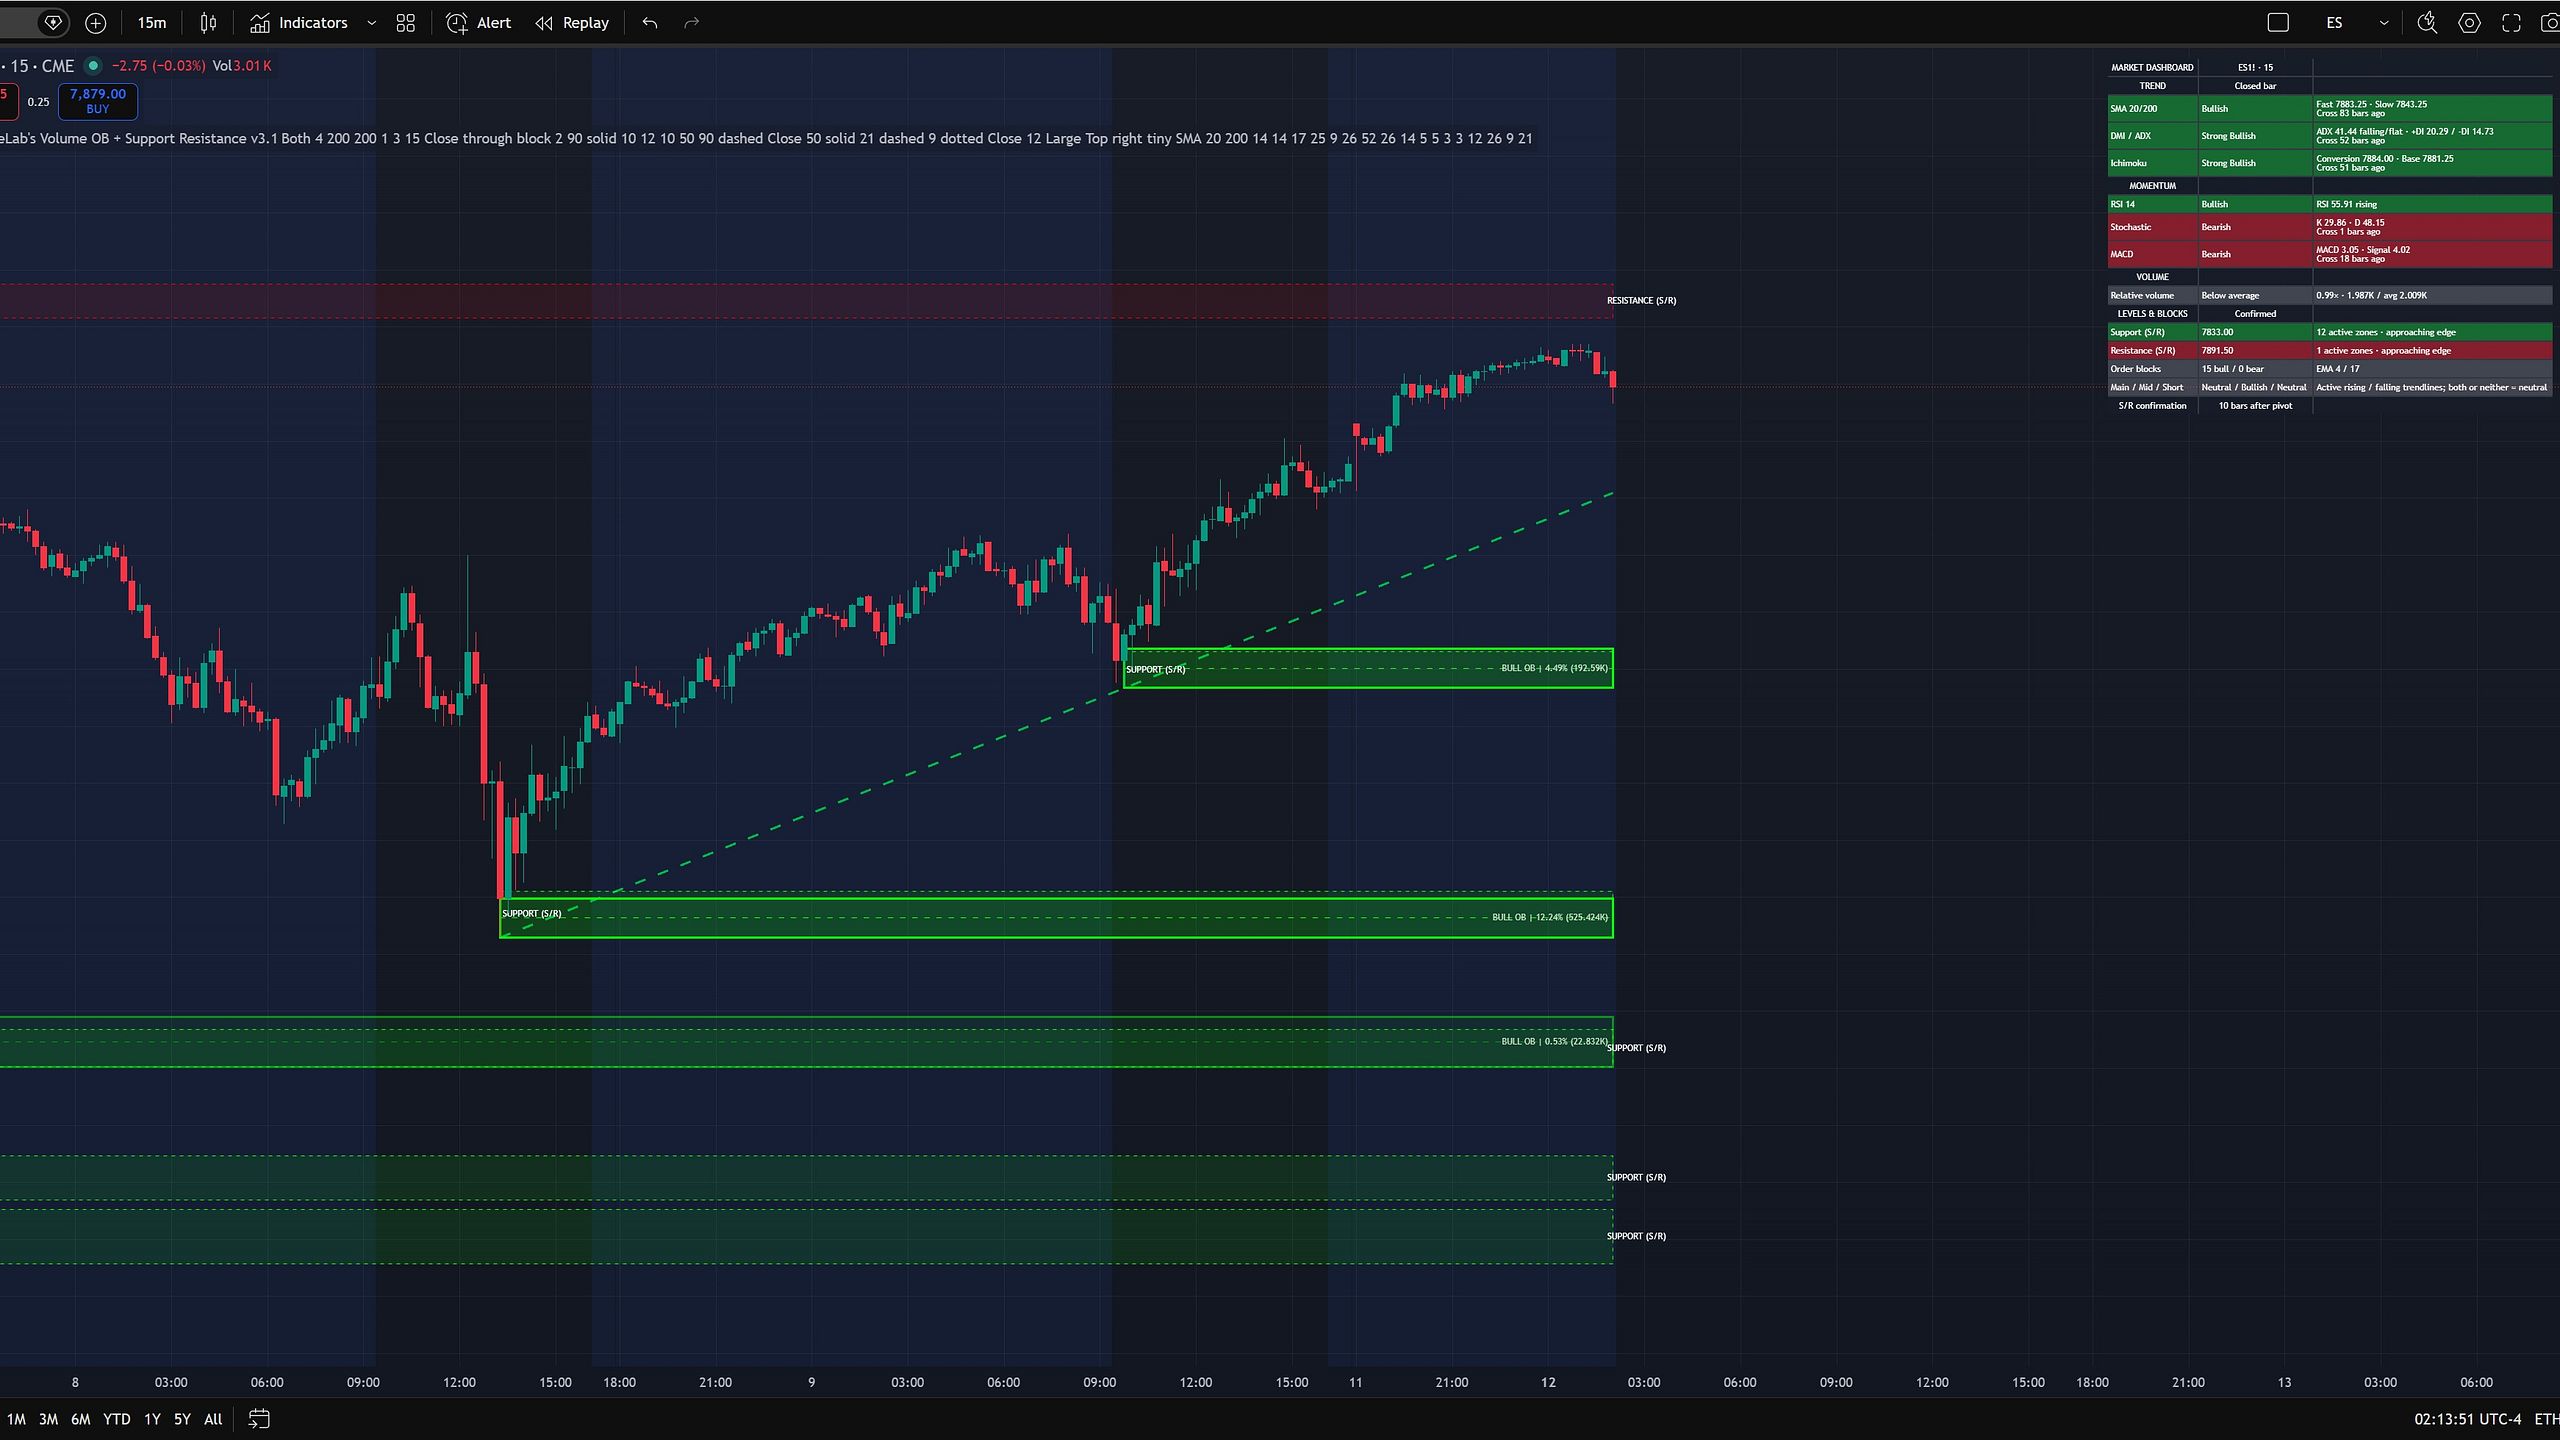Screen dimensions: 2560x1440
Task: Take a chart snapshot with the camera icon
Action: pos(2550,22)
